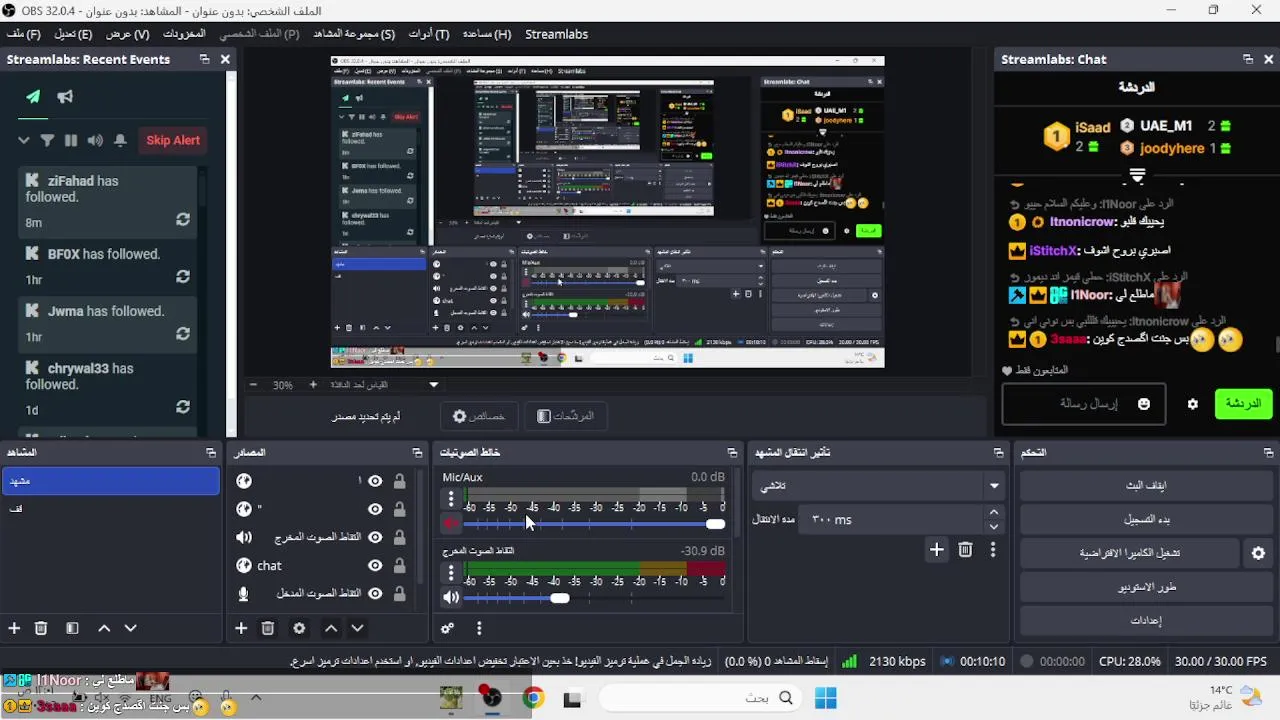Open the ملف (F) file menu

[23, 34]
